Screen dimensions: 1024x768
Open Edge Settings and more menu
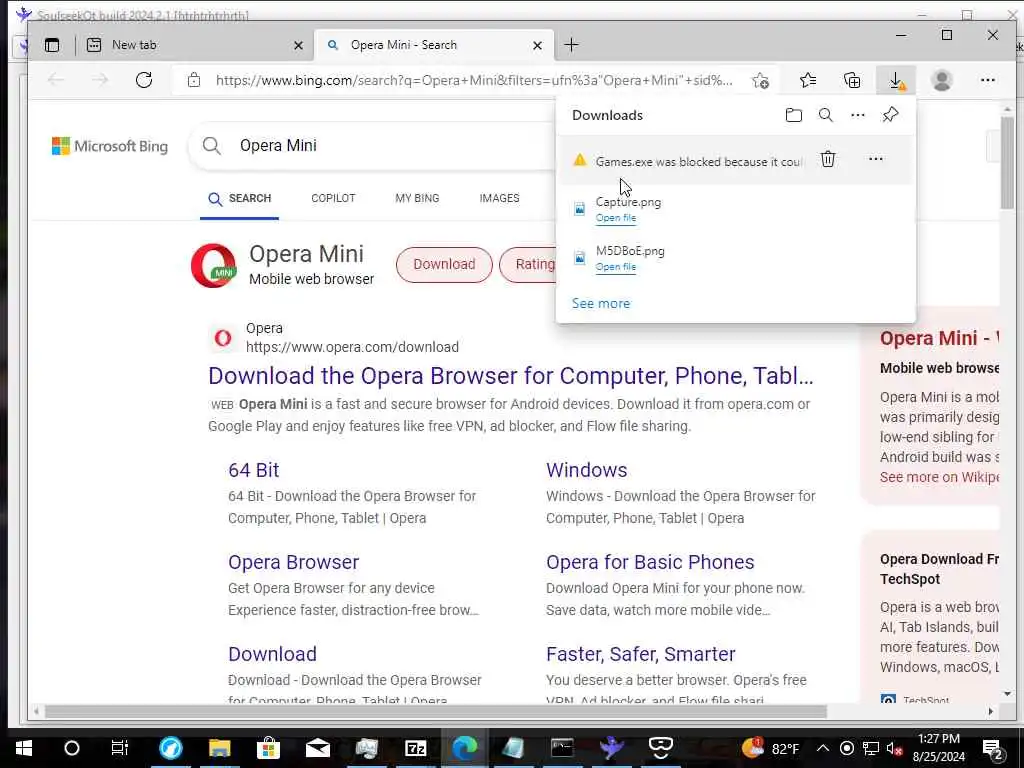[x=987, y=80]
